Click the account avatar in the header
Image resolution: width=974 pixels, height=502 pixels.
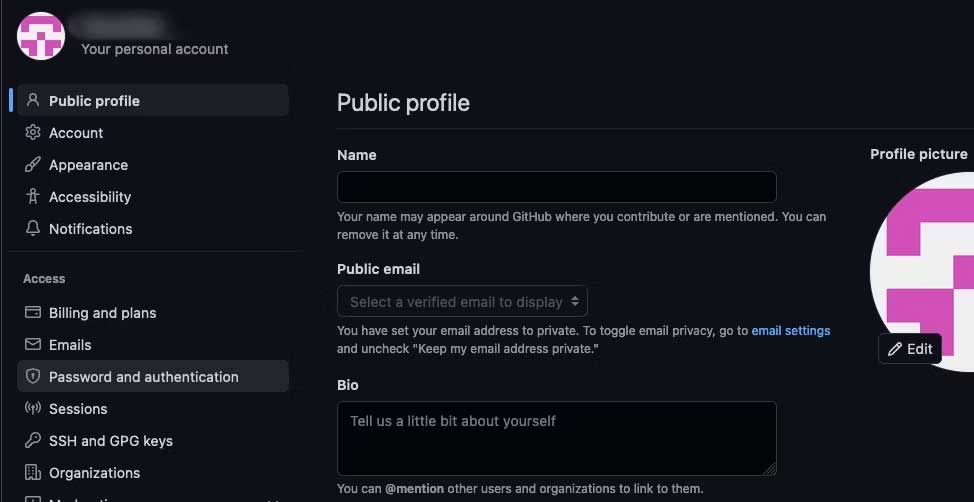point(41,36)
